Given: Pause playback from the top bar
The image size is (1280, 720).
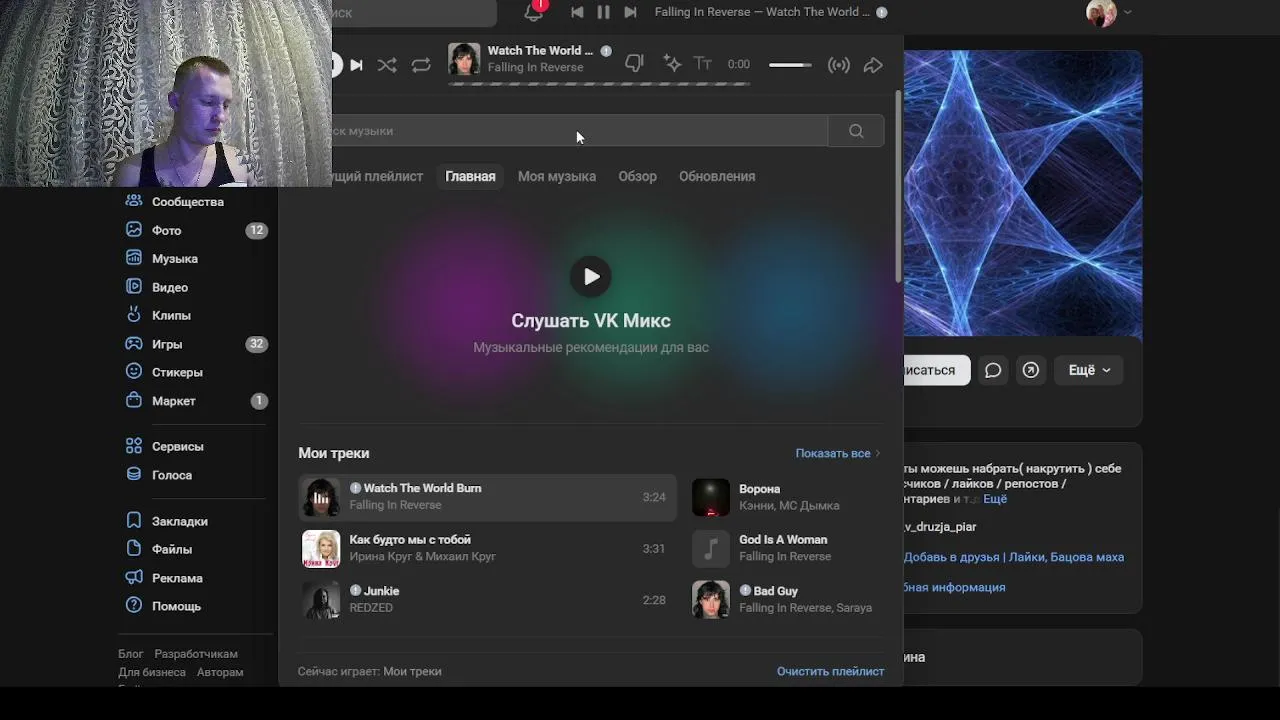Looking at the screenshot, I should (603, 12).
